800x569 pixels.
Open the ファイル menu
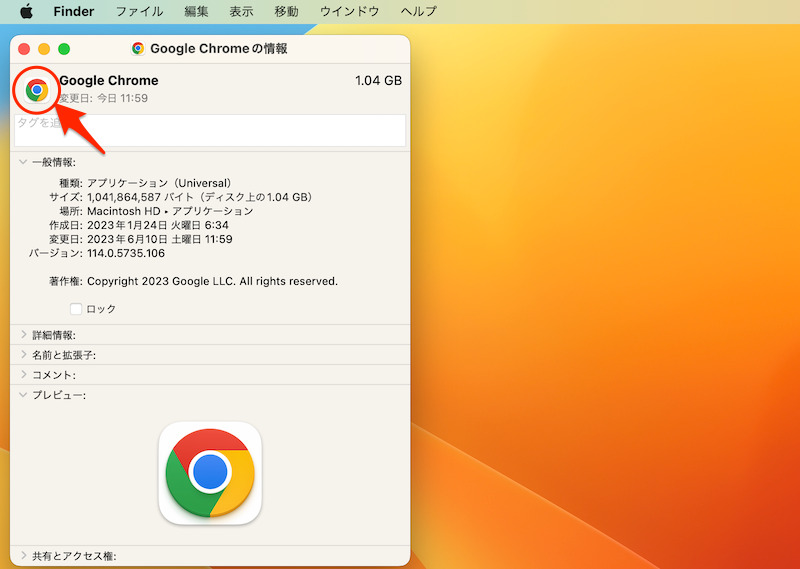[140, 12]
